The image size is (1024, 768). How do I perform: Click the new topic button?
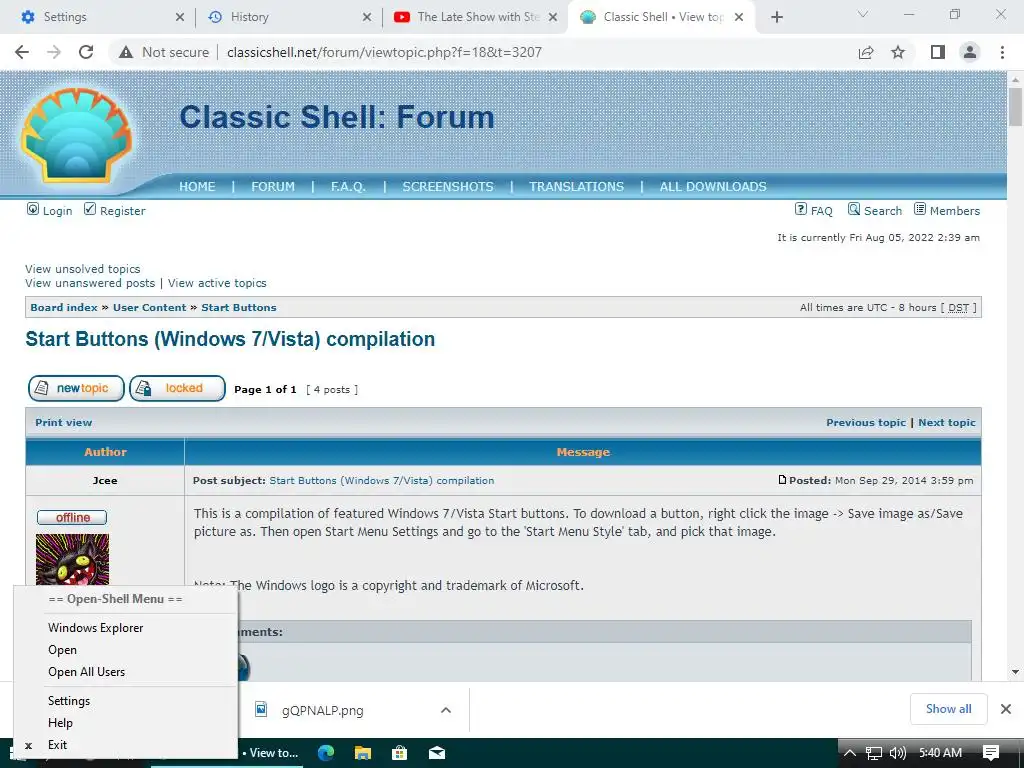pos(76,389)
